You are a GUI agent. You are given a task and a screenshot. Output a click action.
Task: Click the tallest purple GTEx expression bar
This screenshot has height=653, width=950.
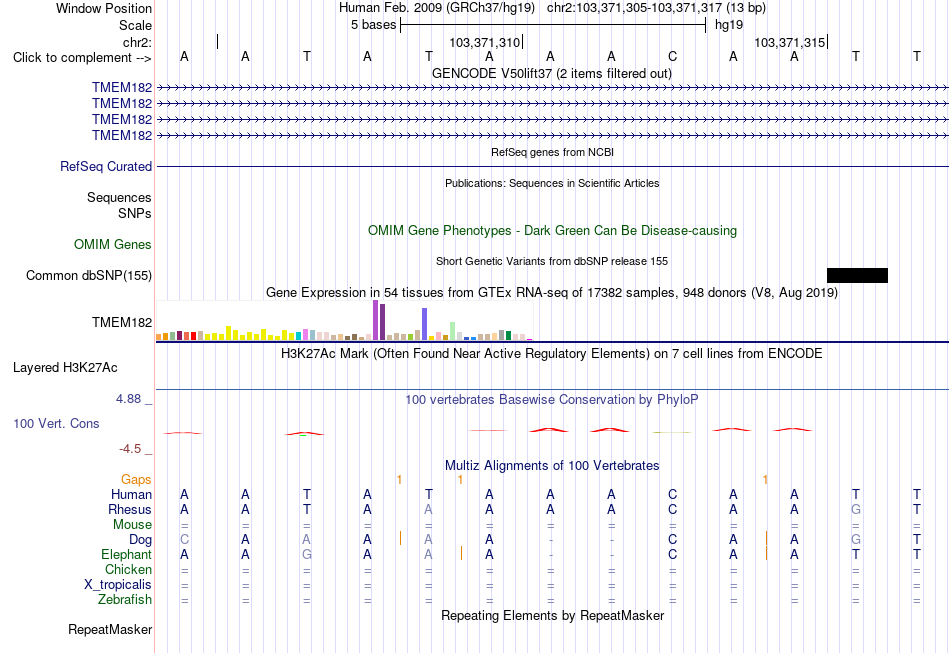(376, 320)
